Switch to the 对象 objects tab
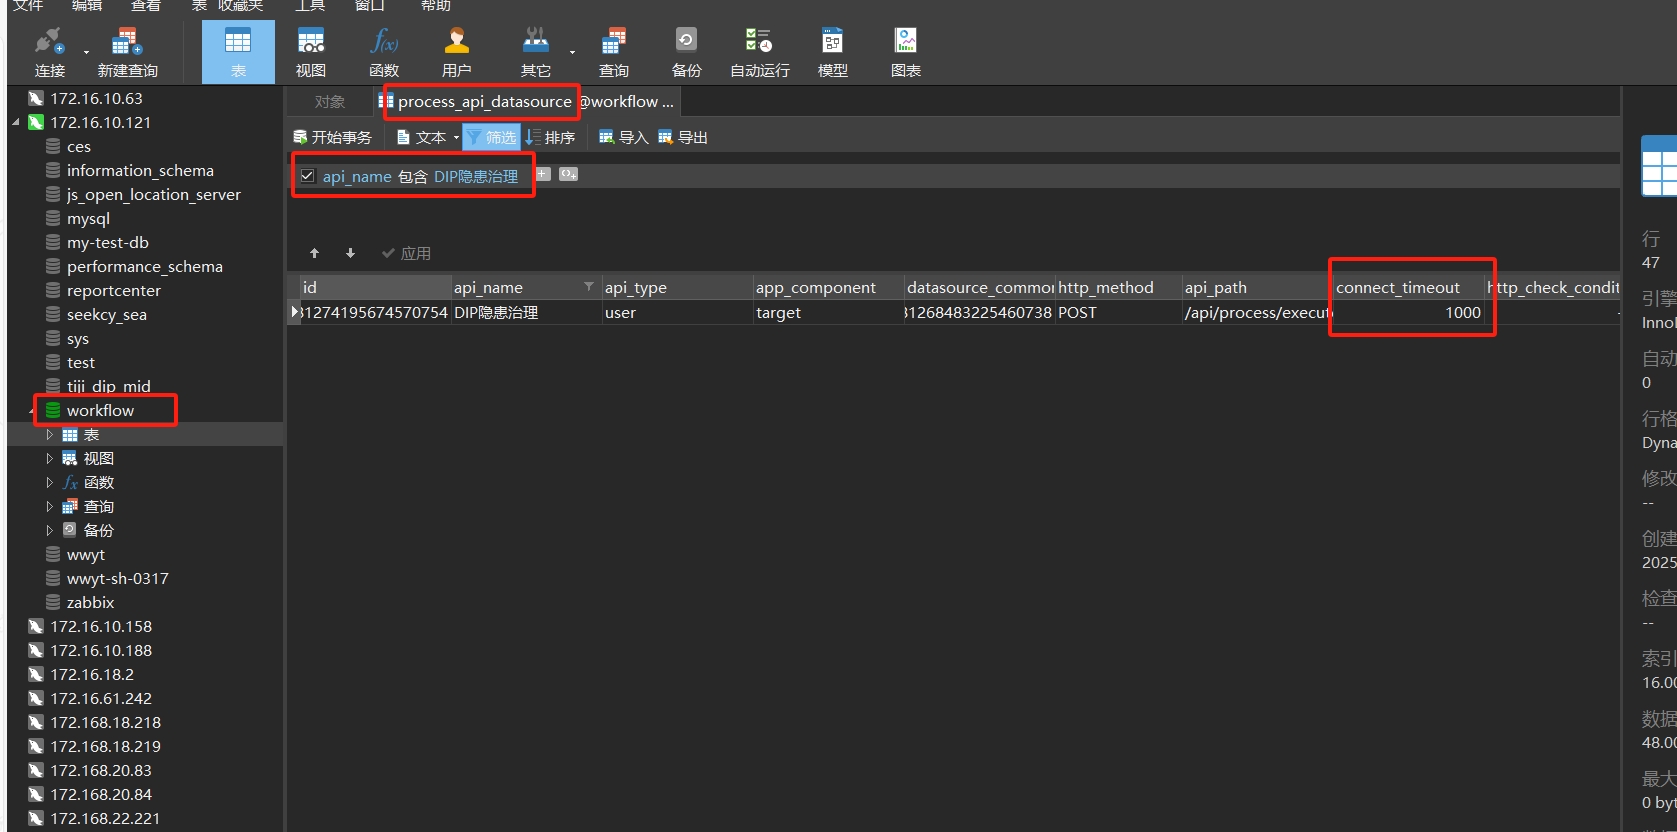1677x832 pixels. click(329, 101)
